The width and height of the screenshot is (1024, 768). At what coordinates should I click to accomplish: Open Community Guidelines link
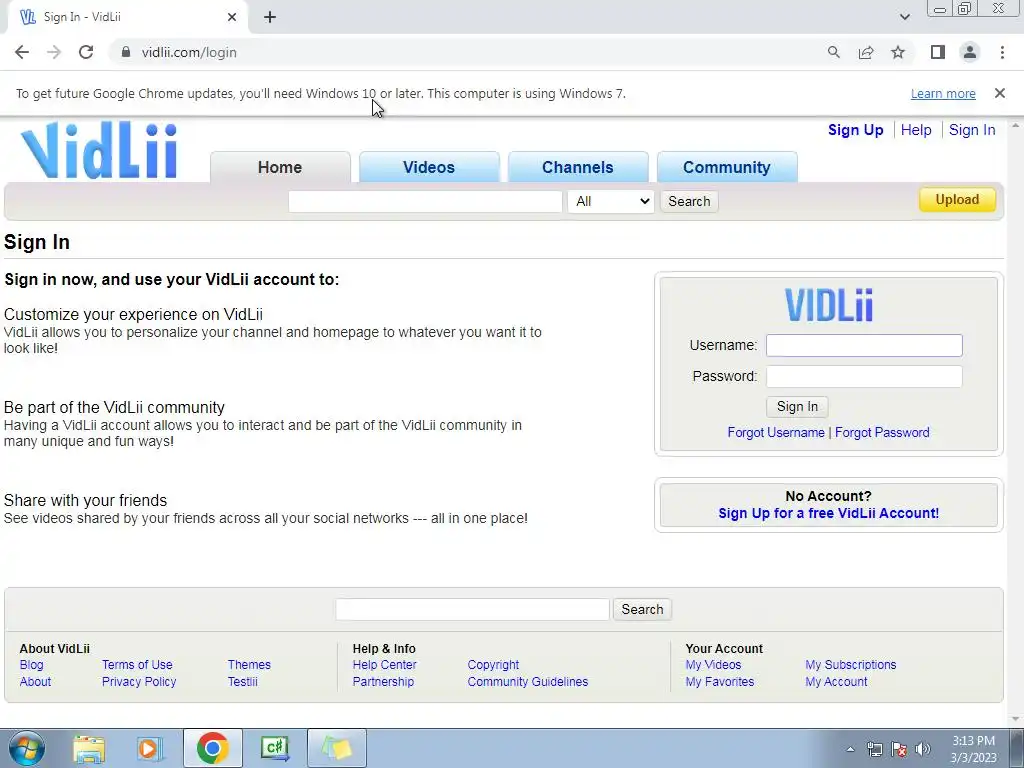click(528, 682)
